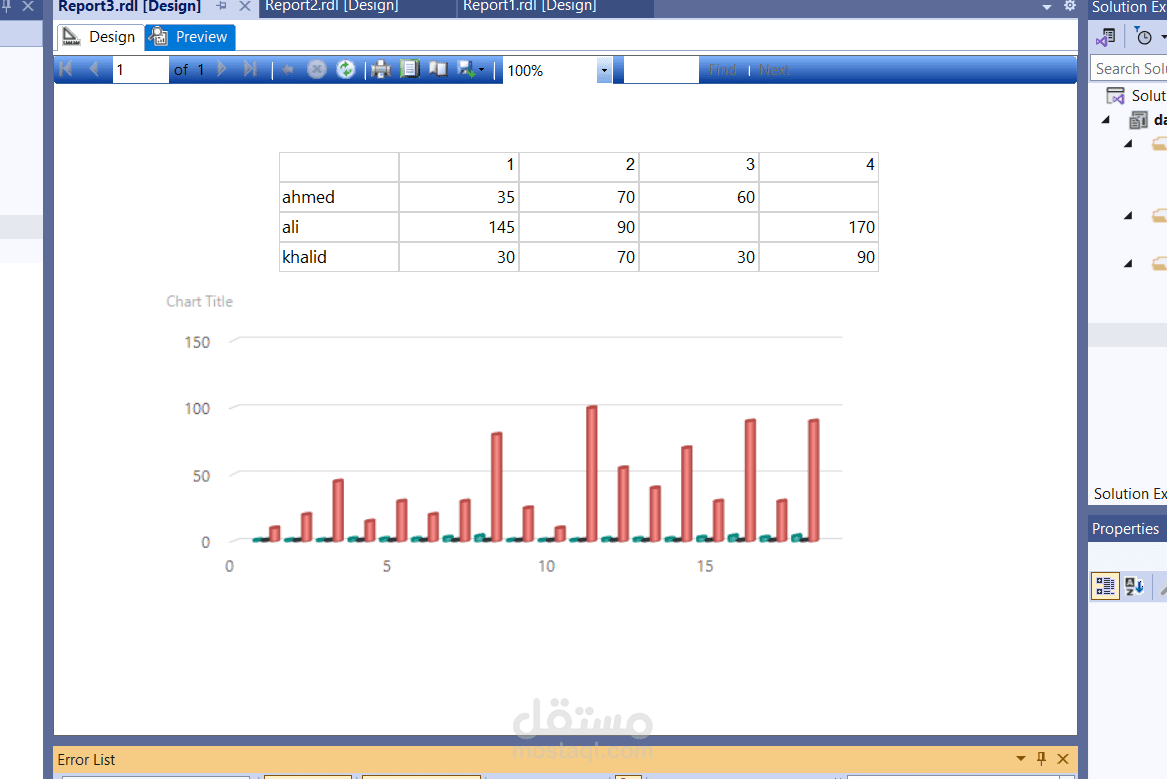This screenshot has height=779, width=1167.
Task: Click the ali row header cell
Action: (339, 227)
